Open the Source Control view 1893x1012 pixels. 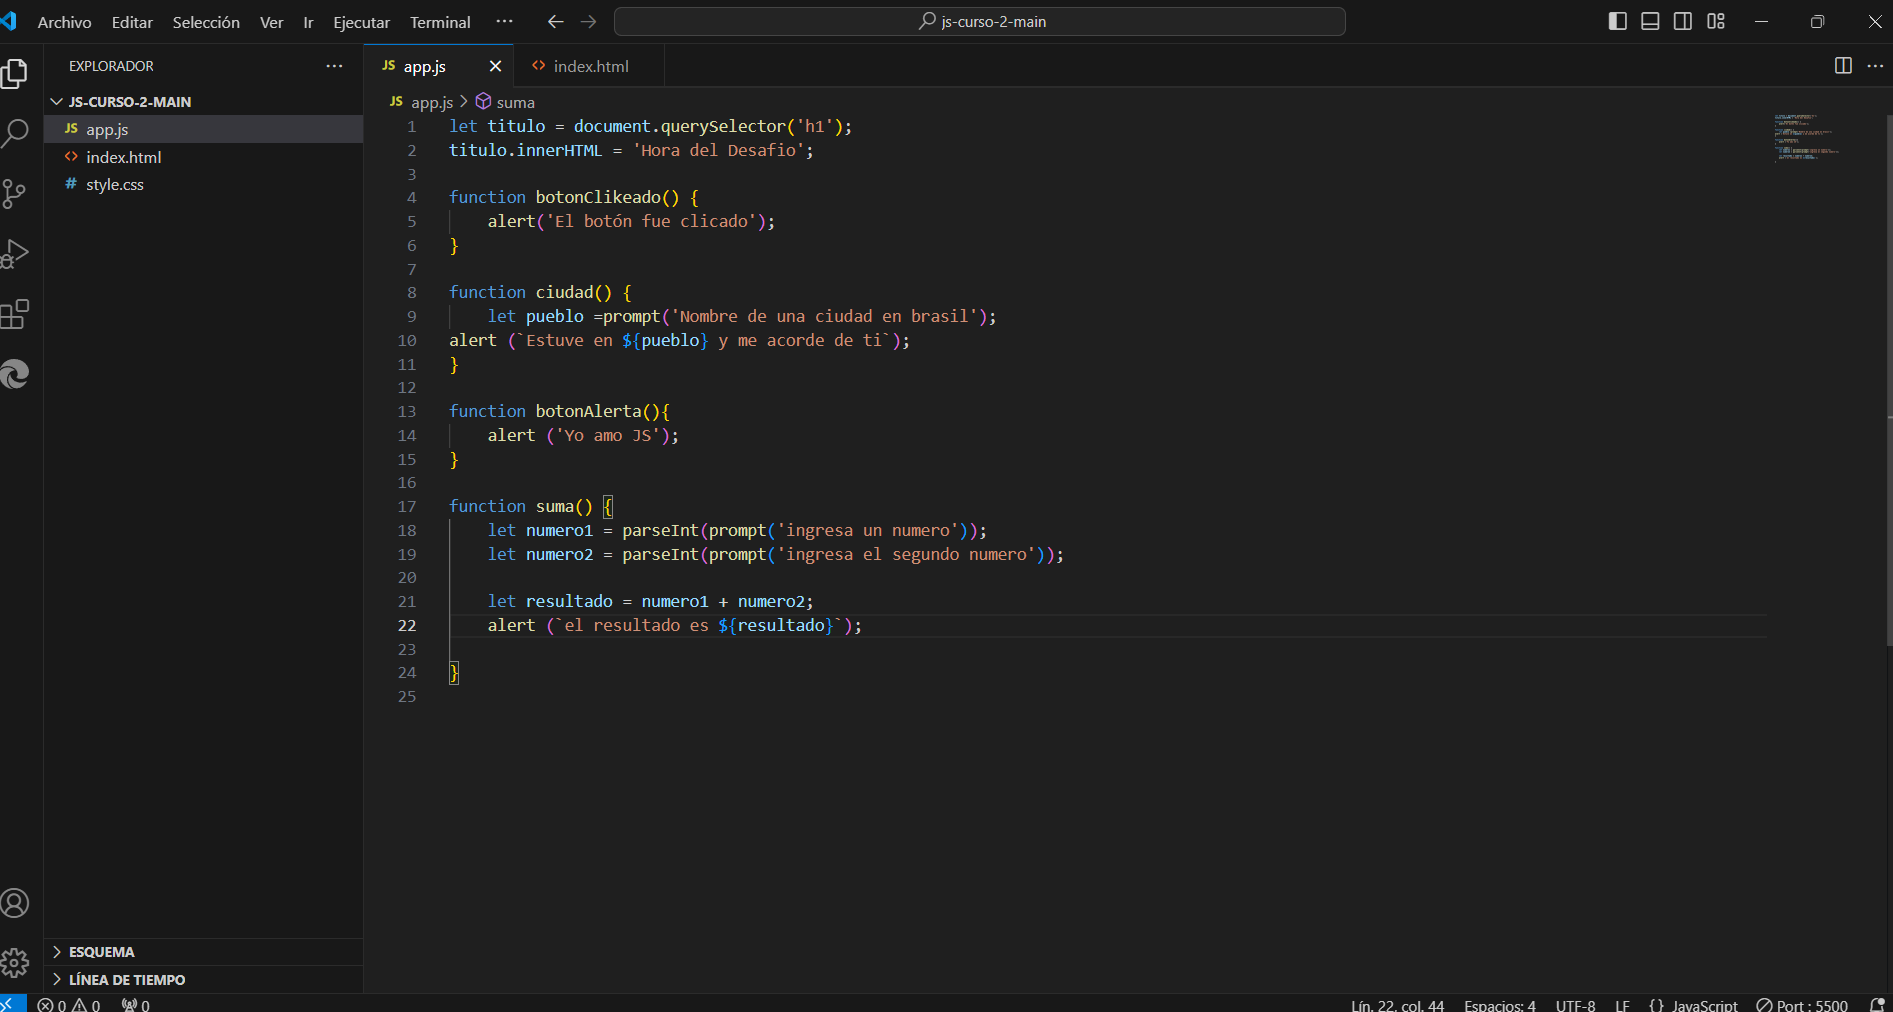[15, 194]
